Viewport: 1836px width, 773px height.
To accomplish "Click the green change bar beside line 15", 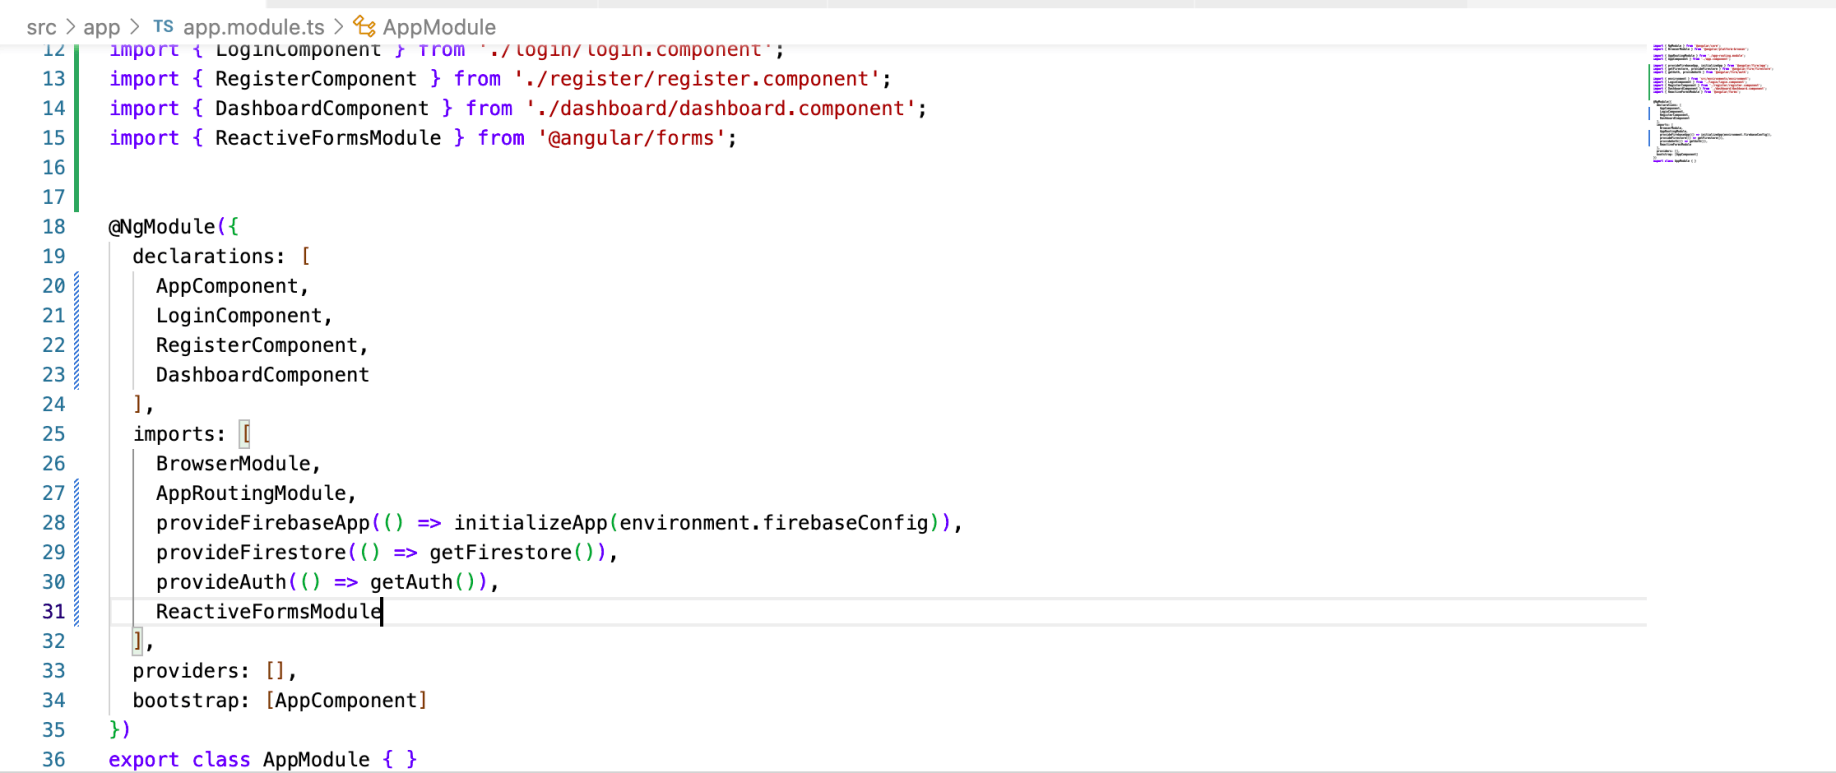I will click(76, 138).
